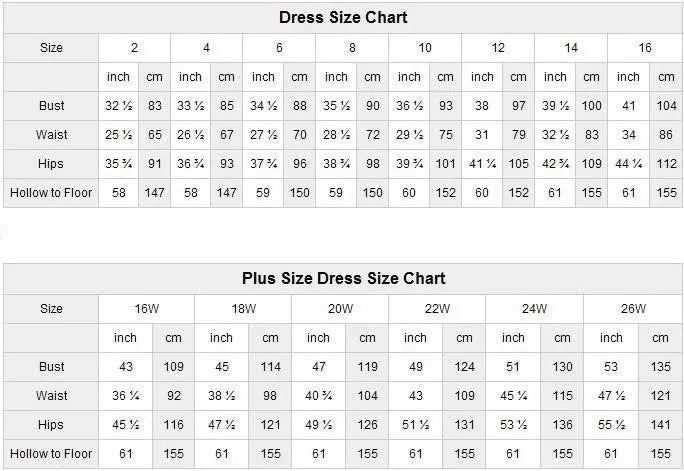Click the "Plus Size Dress Size Chart" heading
This screenshot has width=684, height=471.
point(343,278)
